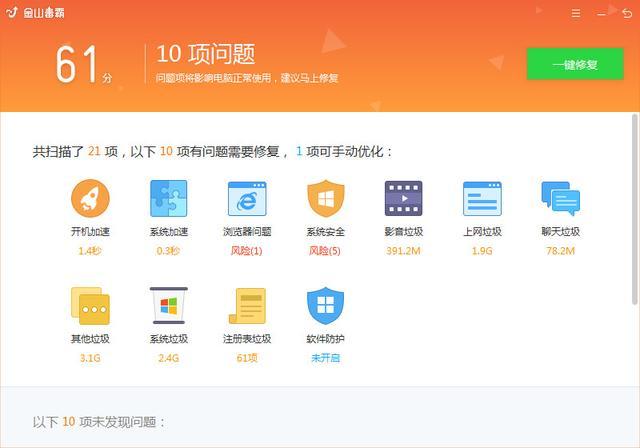The width and height of the screenshot is (640, 448).
Task: Click the 10 项问题 heading
Action: point(205,54)
